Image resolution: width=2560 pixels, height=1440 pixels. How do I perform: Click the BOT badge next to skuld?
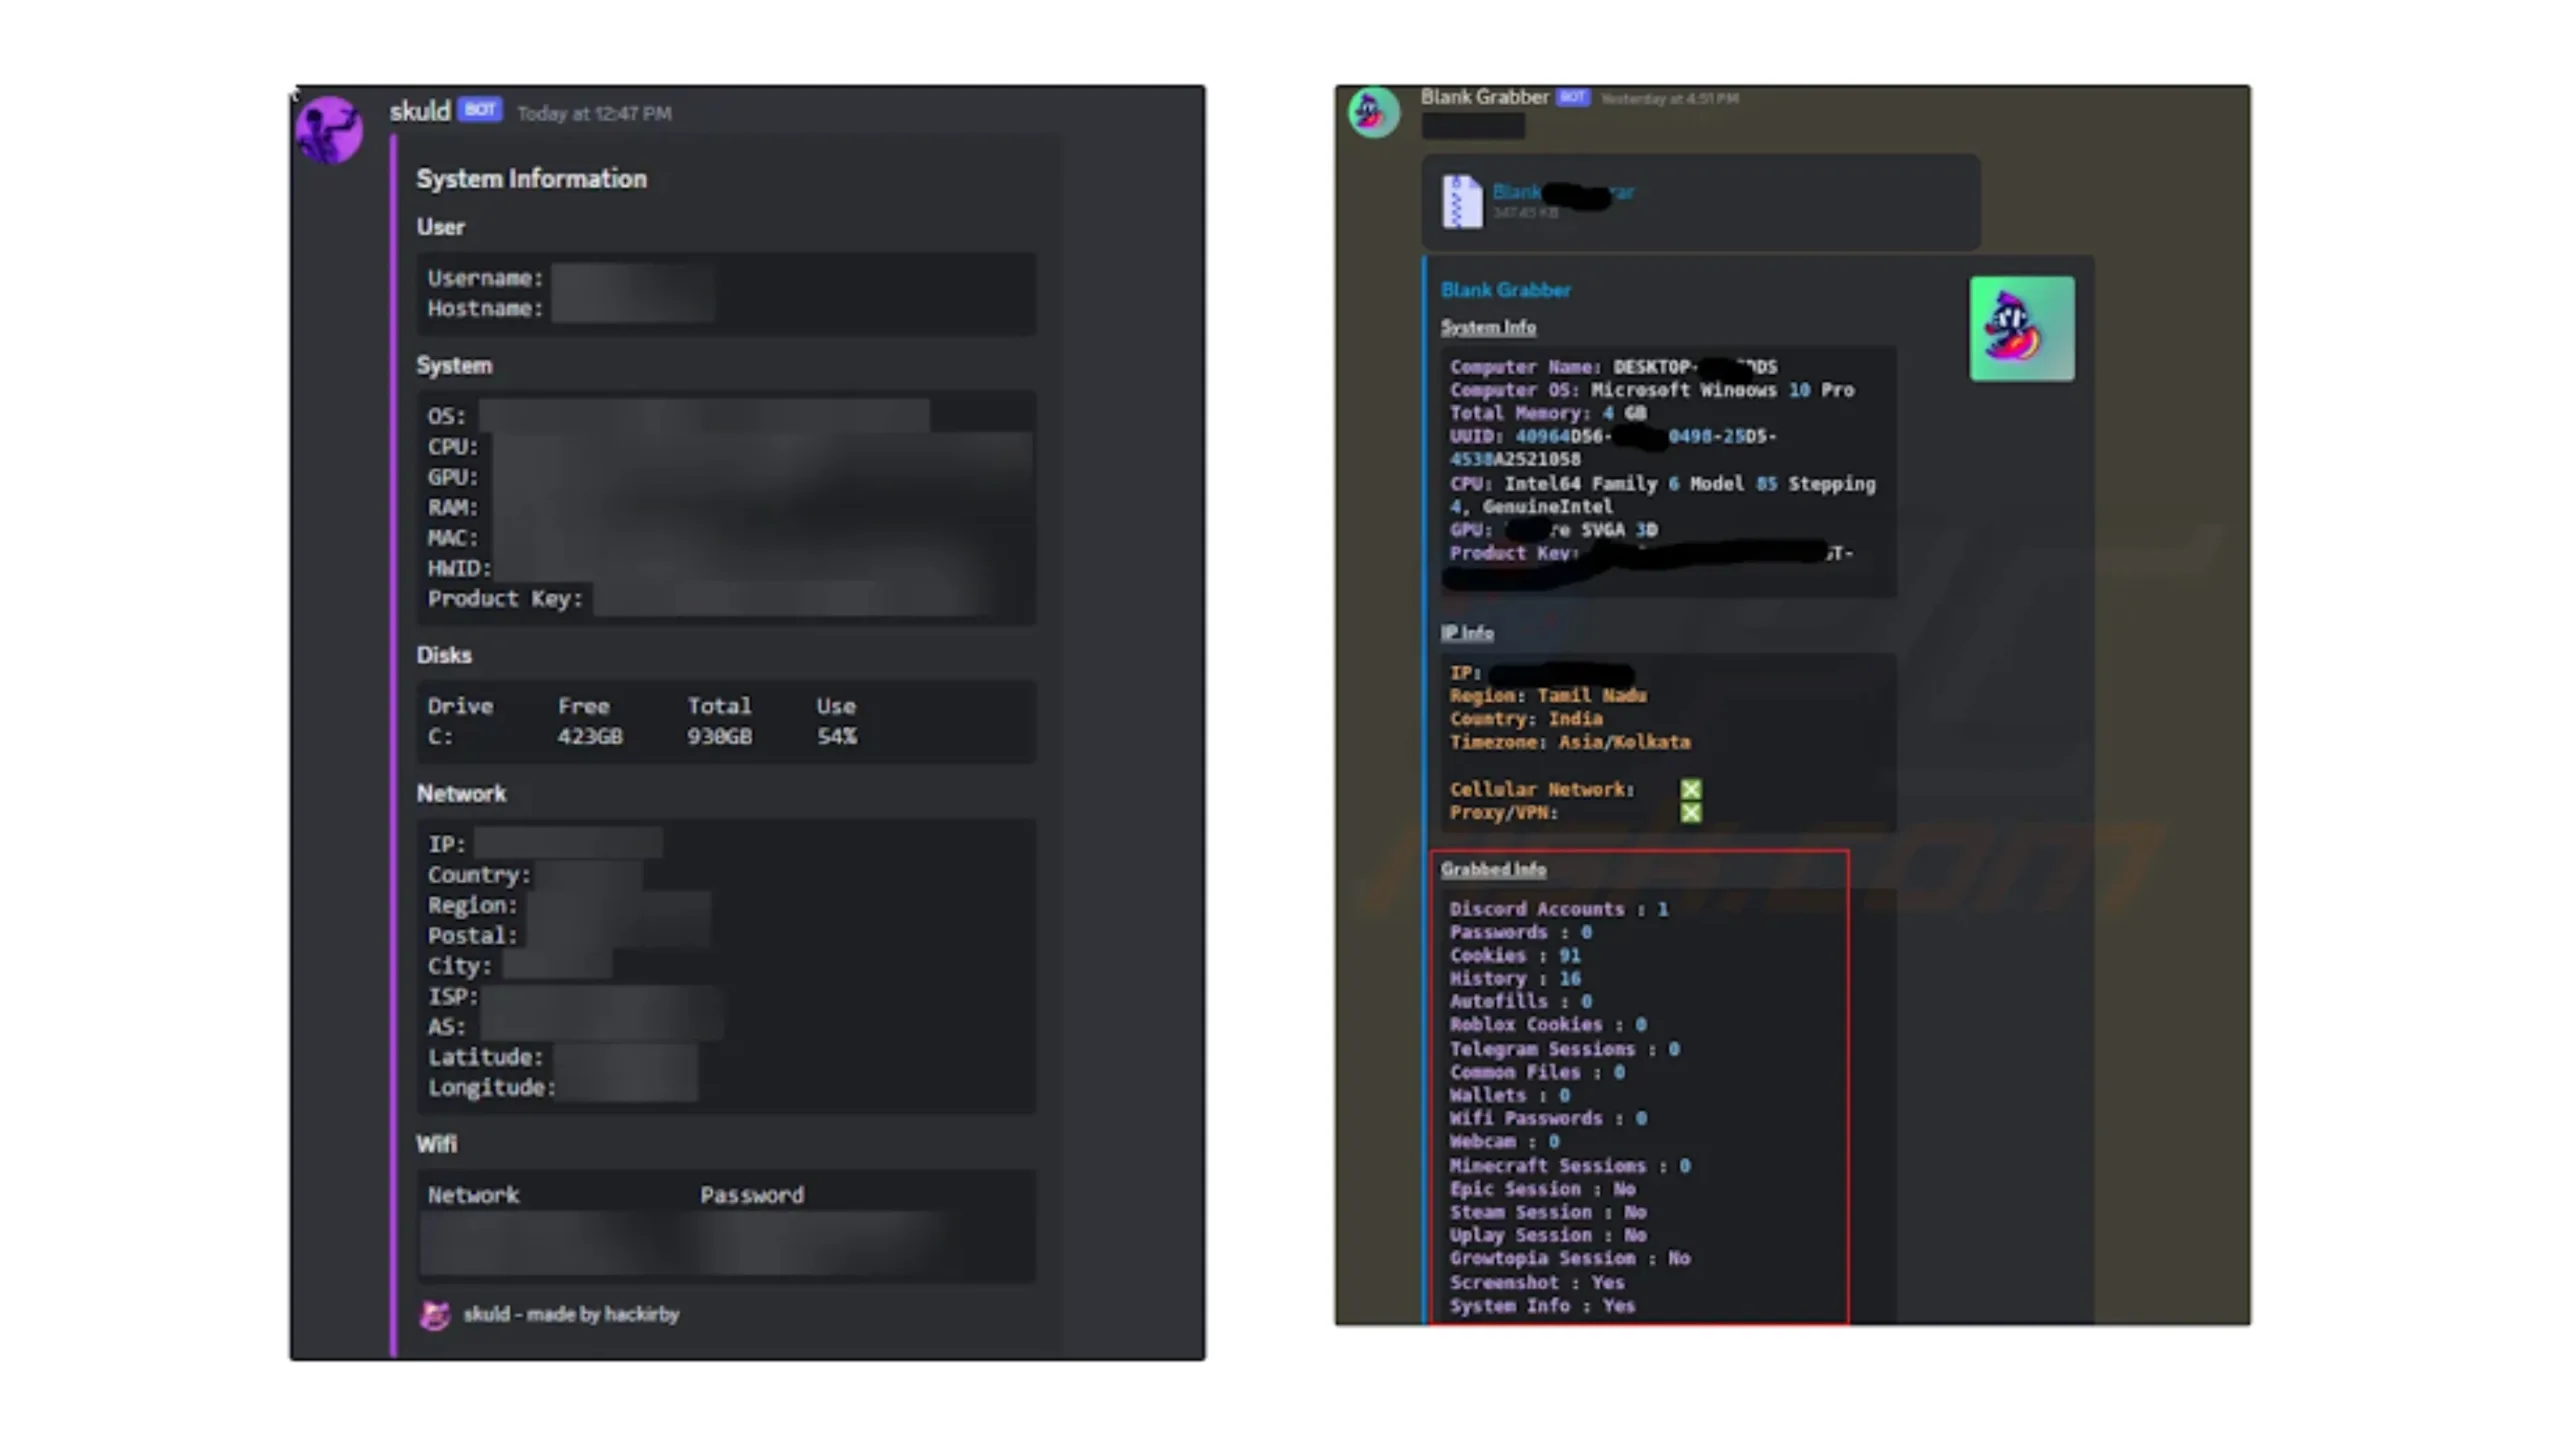[480, 109]
